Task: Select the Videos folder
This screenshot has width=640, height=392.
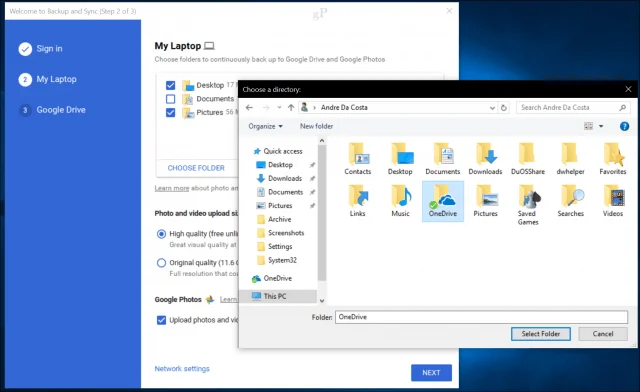Action: pyautogui.click(x=613, y=200)
